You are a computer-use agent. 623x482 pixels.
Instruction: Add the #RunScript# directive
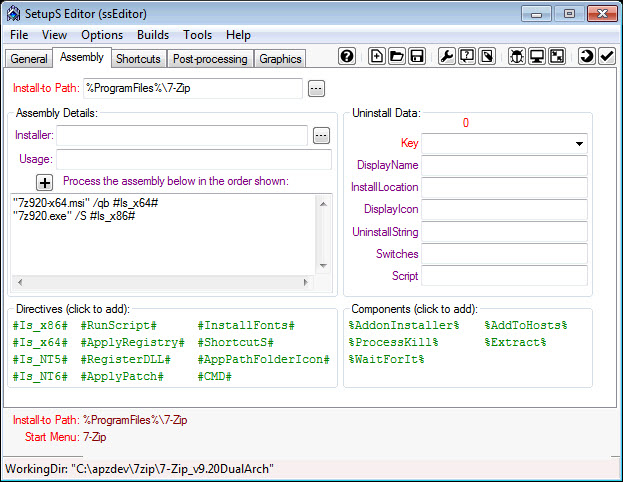pos(119,326)
